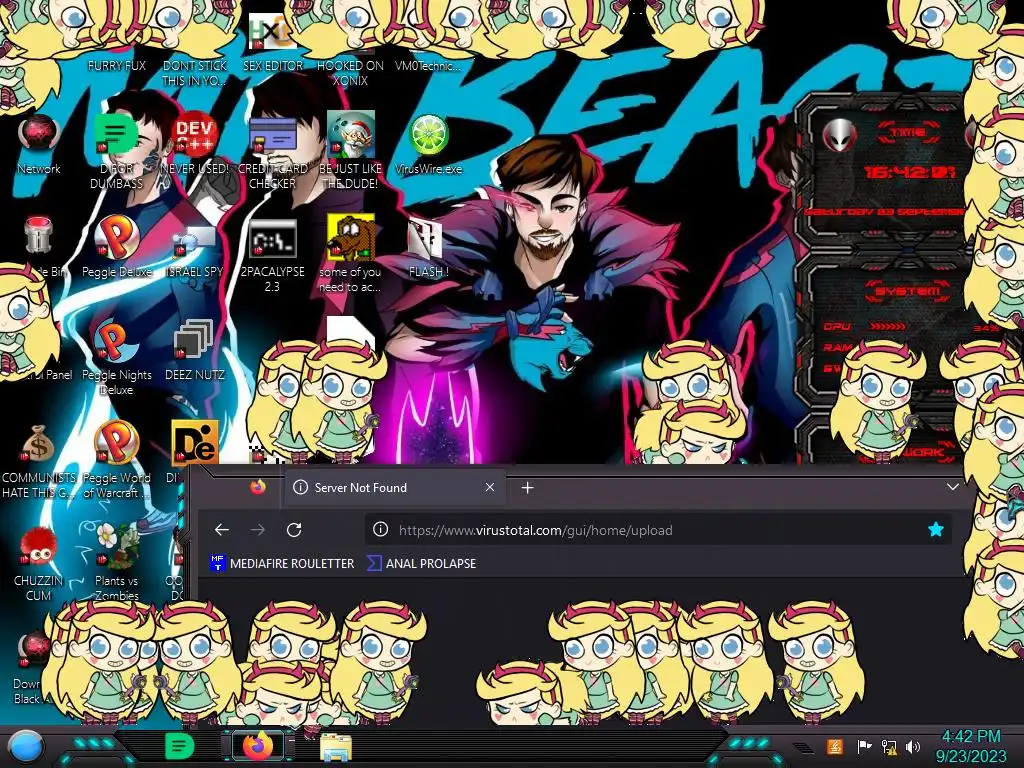Expand the Firefox list all tabs chevron
This screenshot has height=768, width=1024.
click(x=953, y=487)
